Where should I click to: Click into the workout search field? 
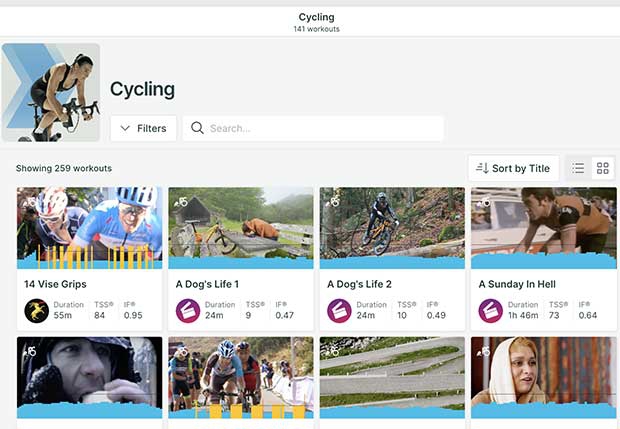320,128
